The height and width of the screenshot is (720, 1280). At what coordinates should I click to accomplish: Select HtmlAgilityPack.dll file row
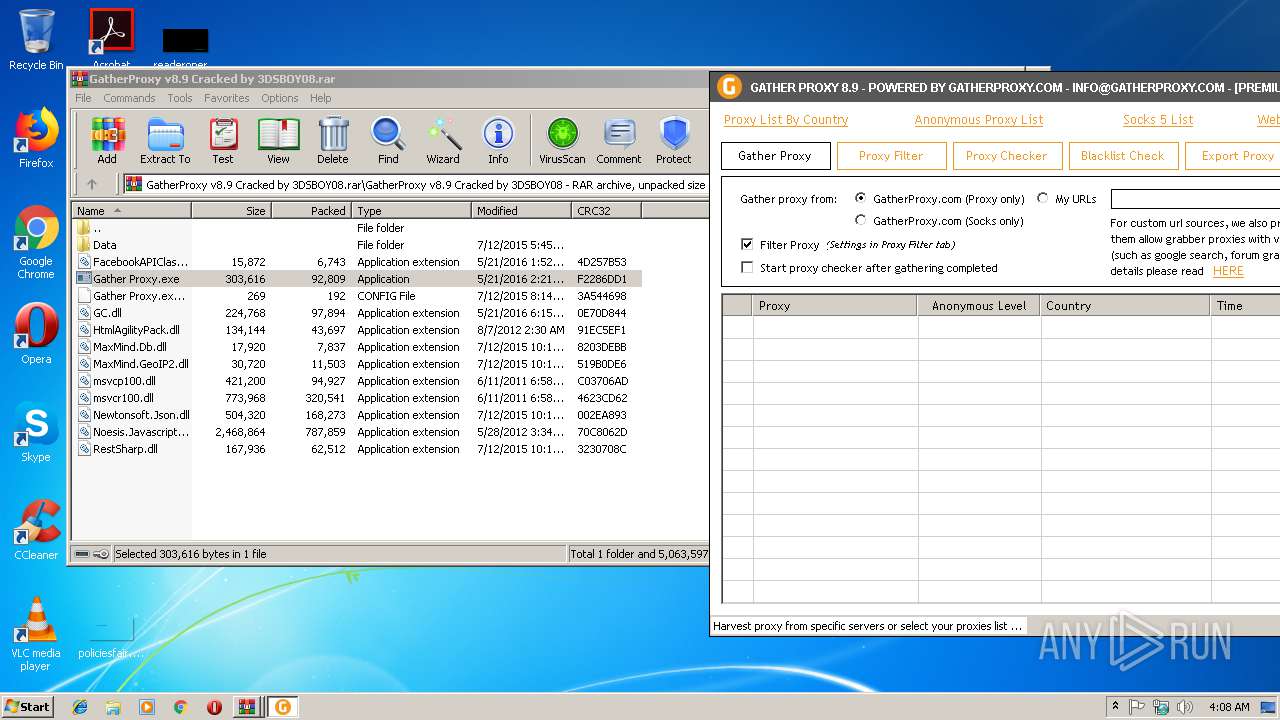(x=357, y=330)
